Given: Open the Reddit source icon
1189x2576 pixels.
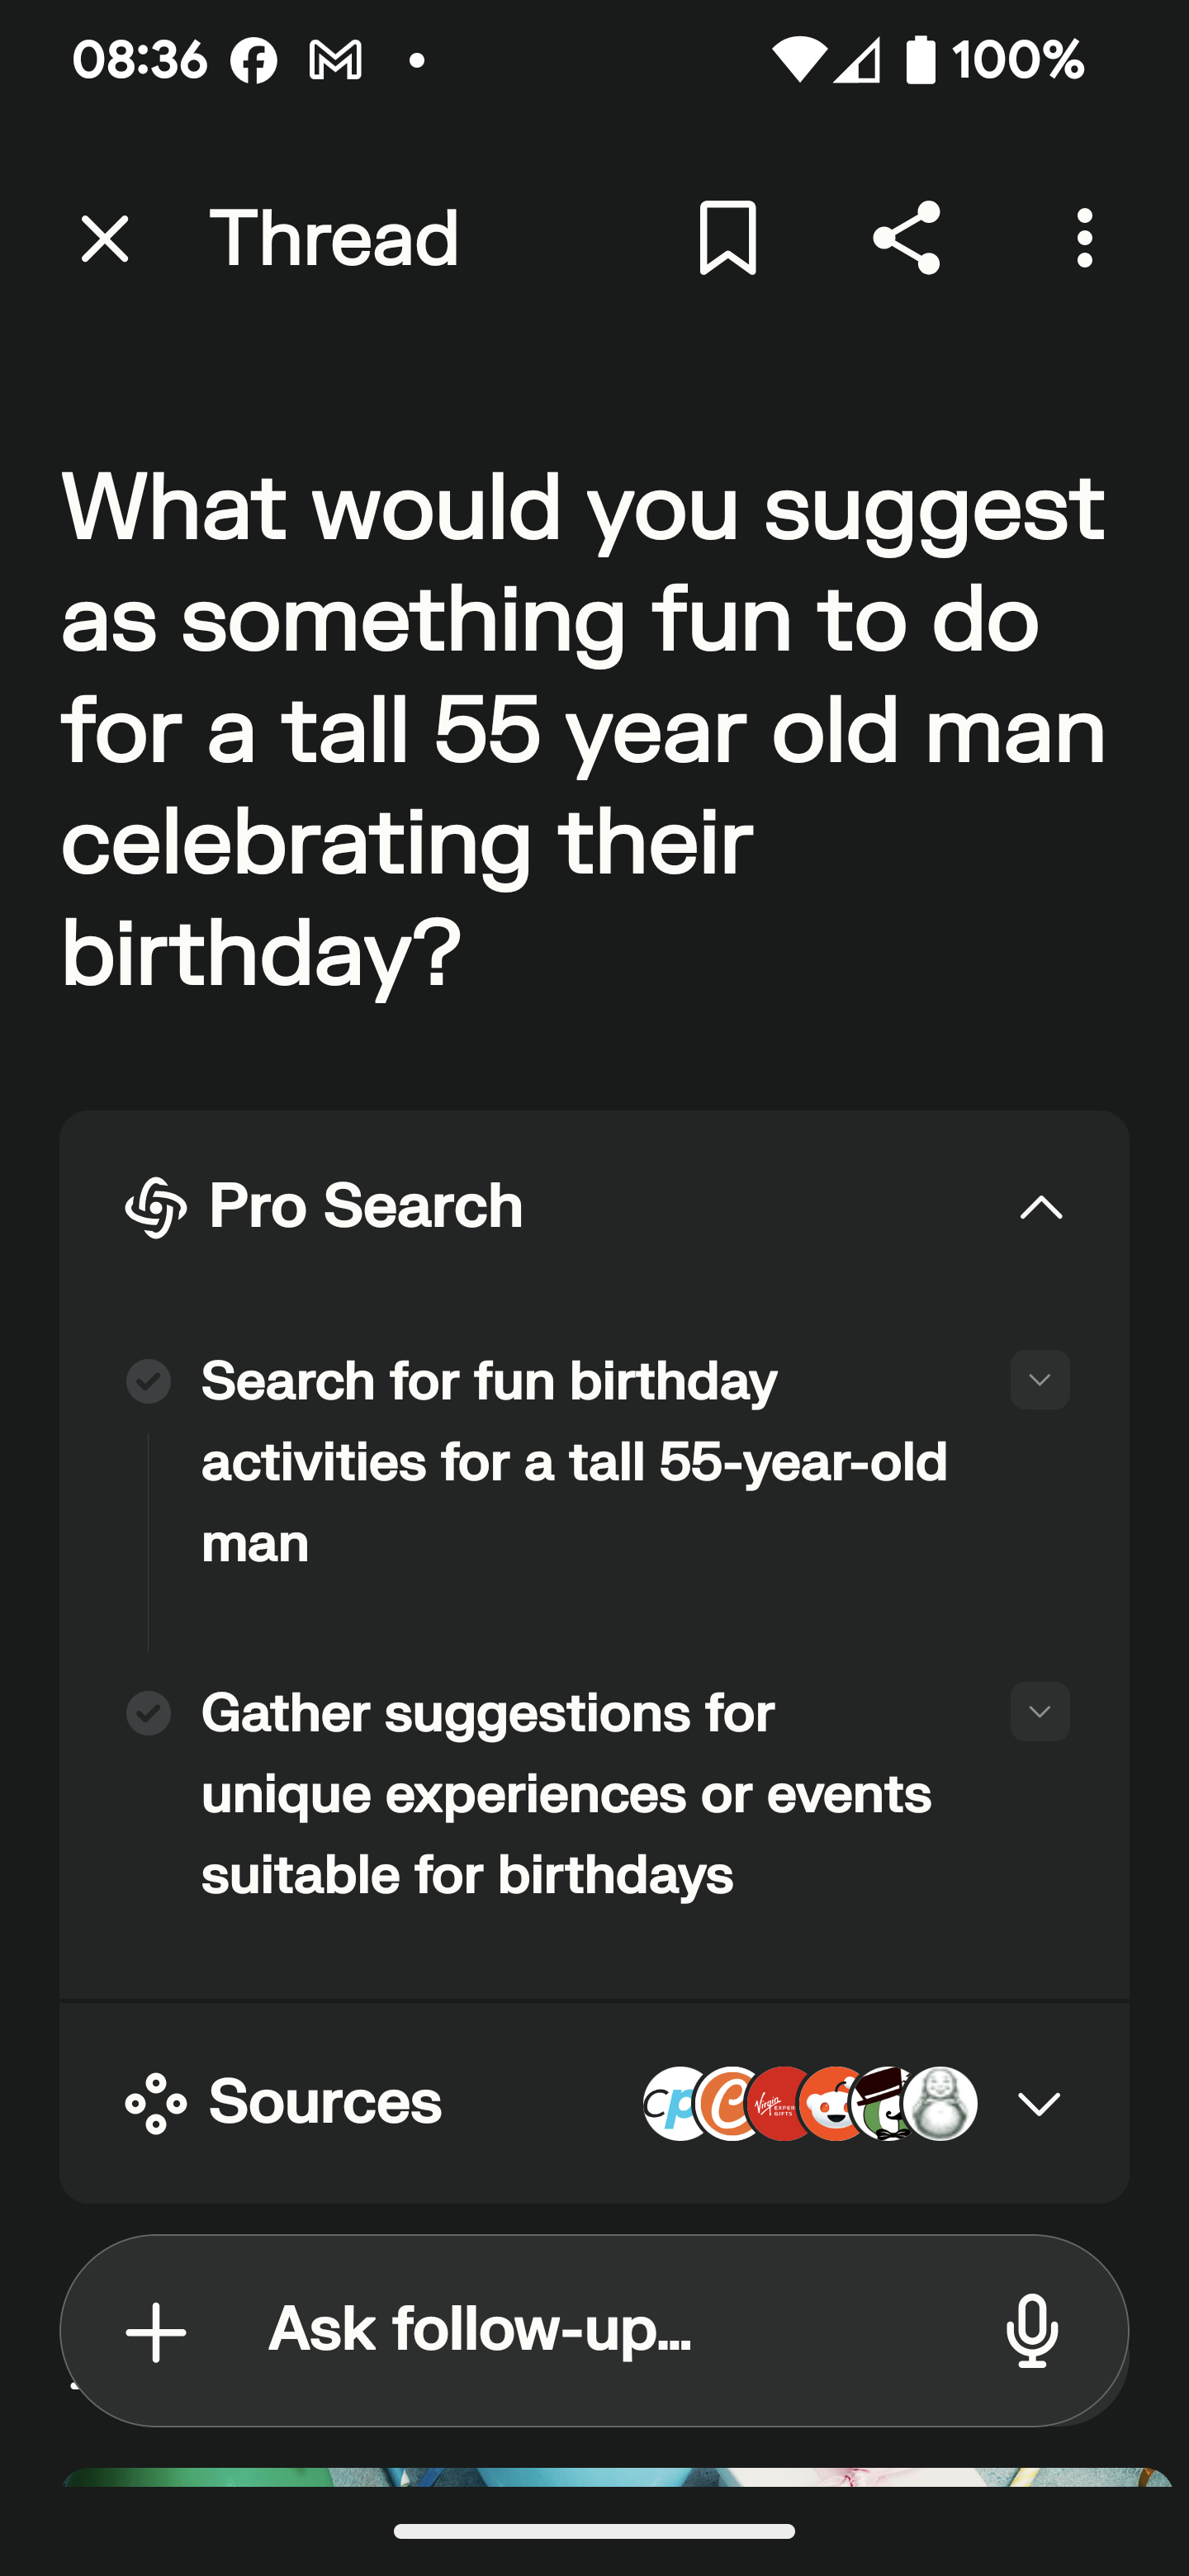Looking at the screenshot, I should (x=834, y=2103).
